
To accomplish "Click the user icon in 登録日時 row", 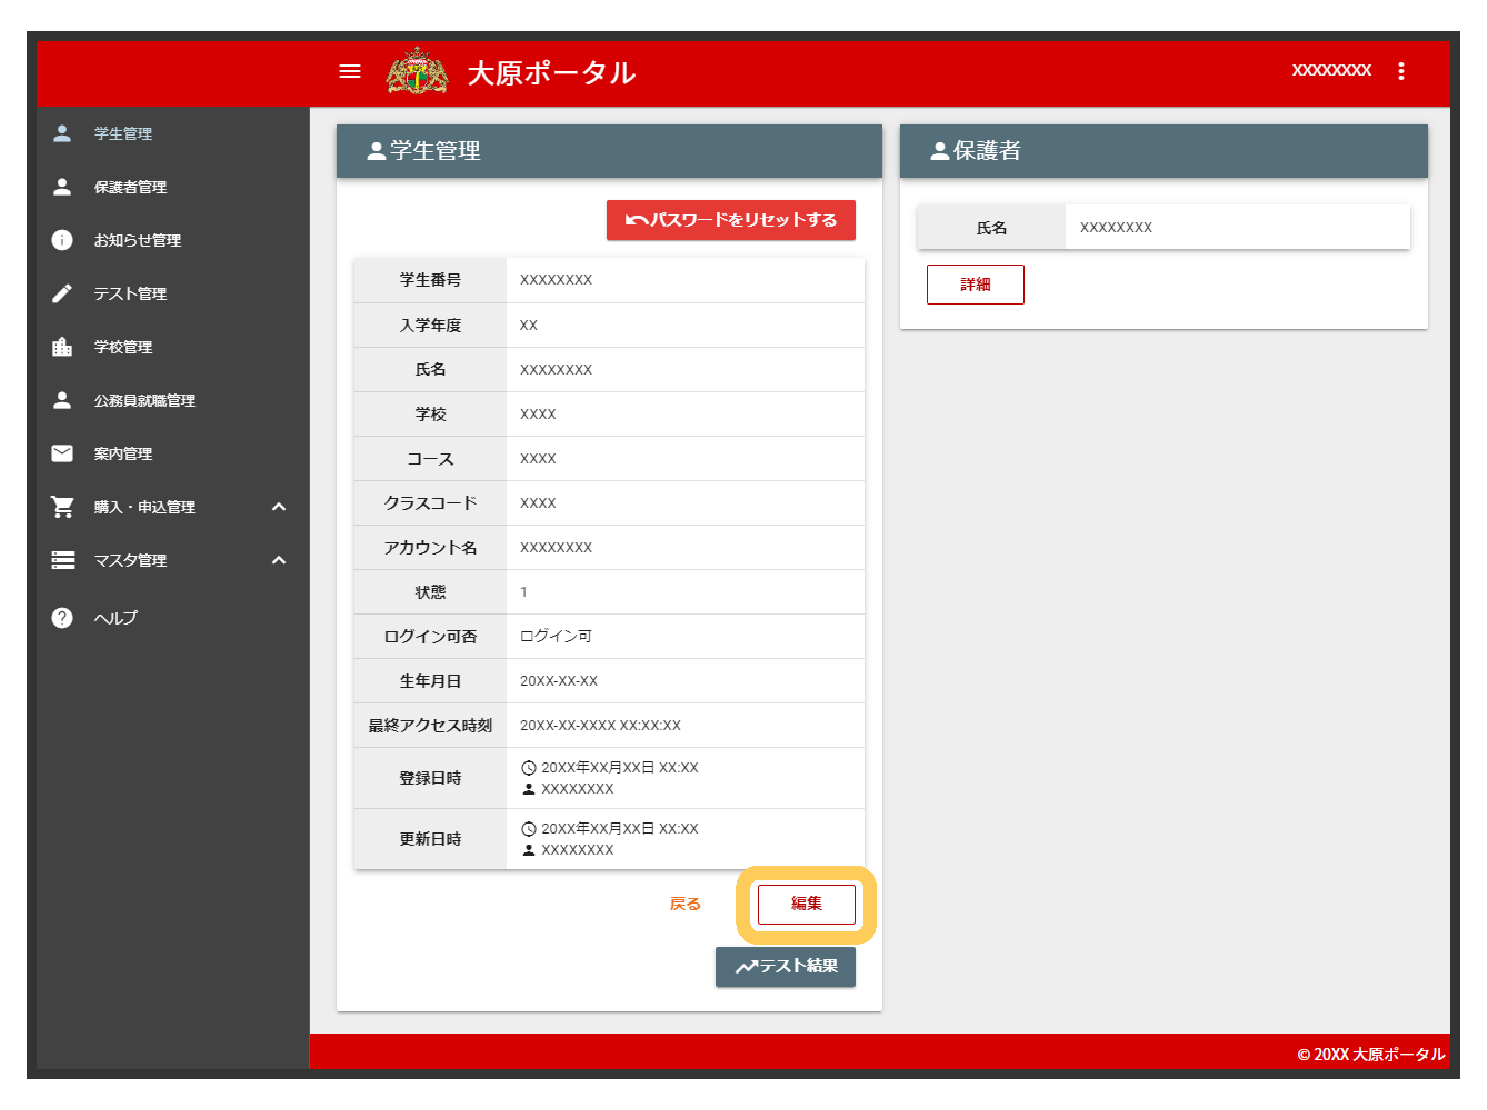I will click(x=529, y=790).
